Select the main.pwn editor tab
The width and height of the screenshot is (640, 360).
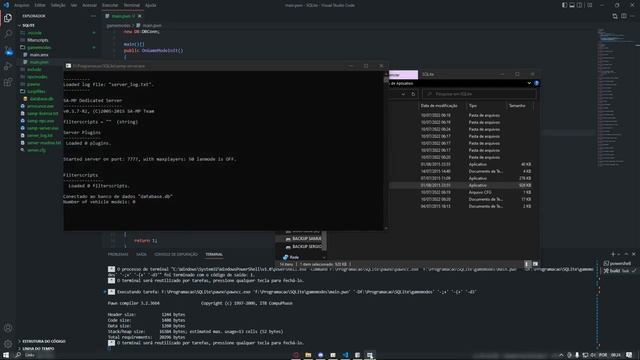pos(123,16)
